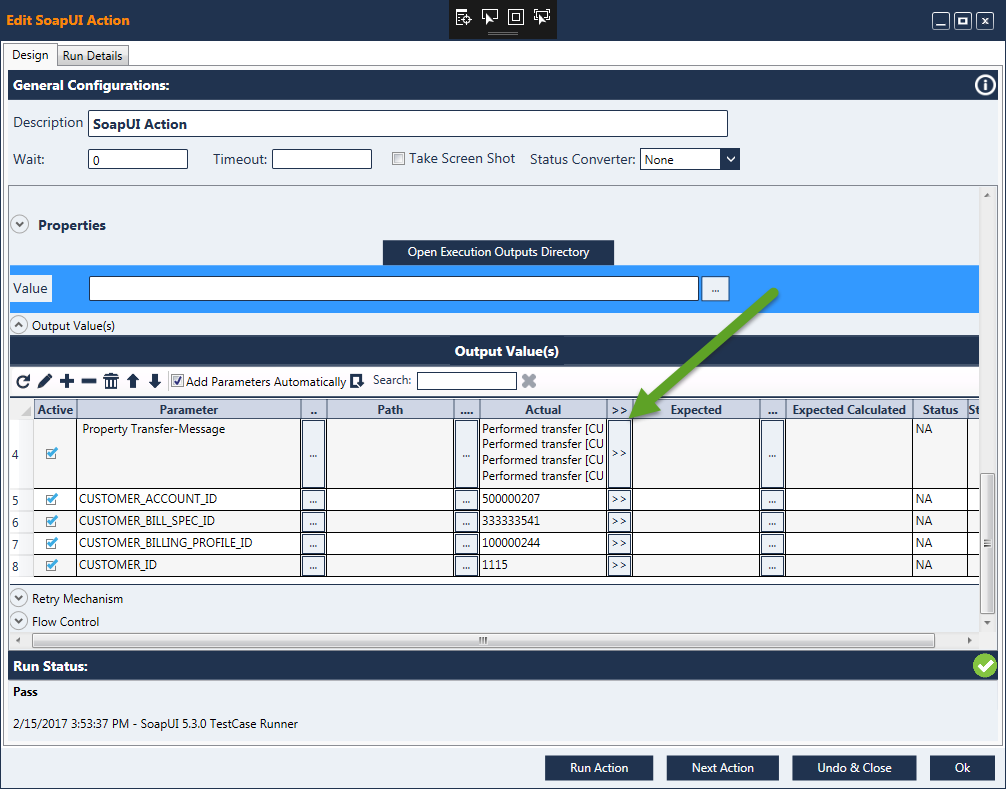Click the pencil edit icon in Output Values toolbar

pos(45,382)
